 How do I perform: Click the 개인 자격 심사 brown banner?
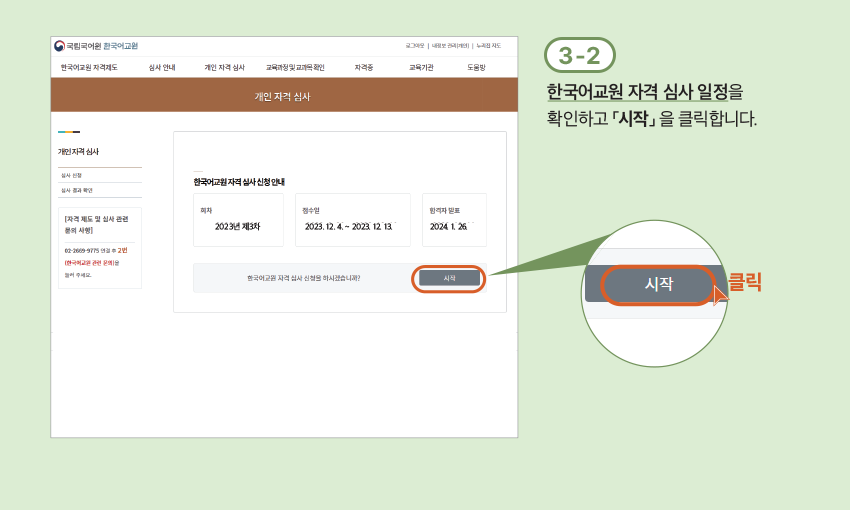[283, 96]
